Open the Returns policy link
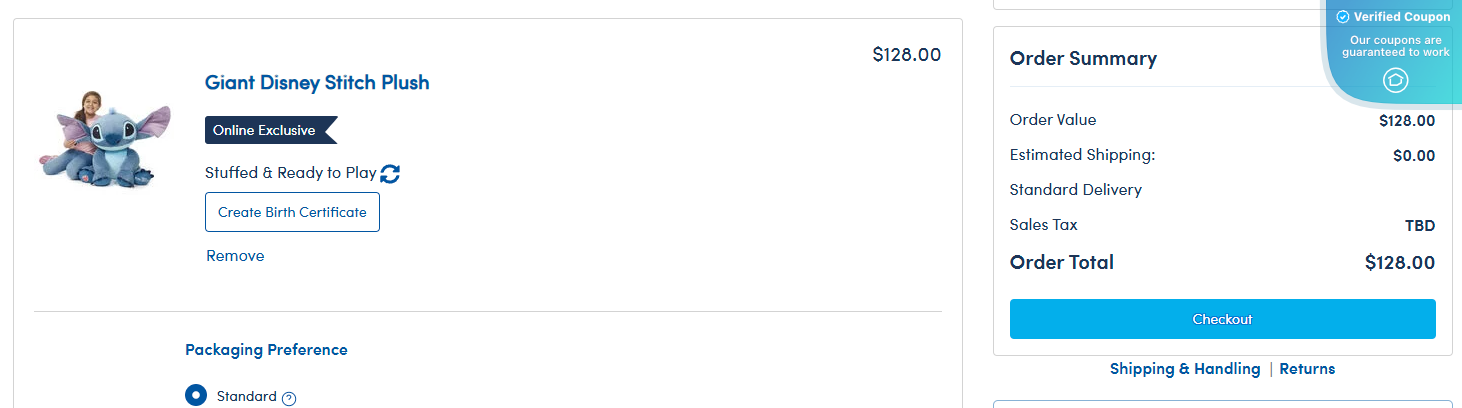This screenshot has width=1462, height=408. [x=1307, y=369]
